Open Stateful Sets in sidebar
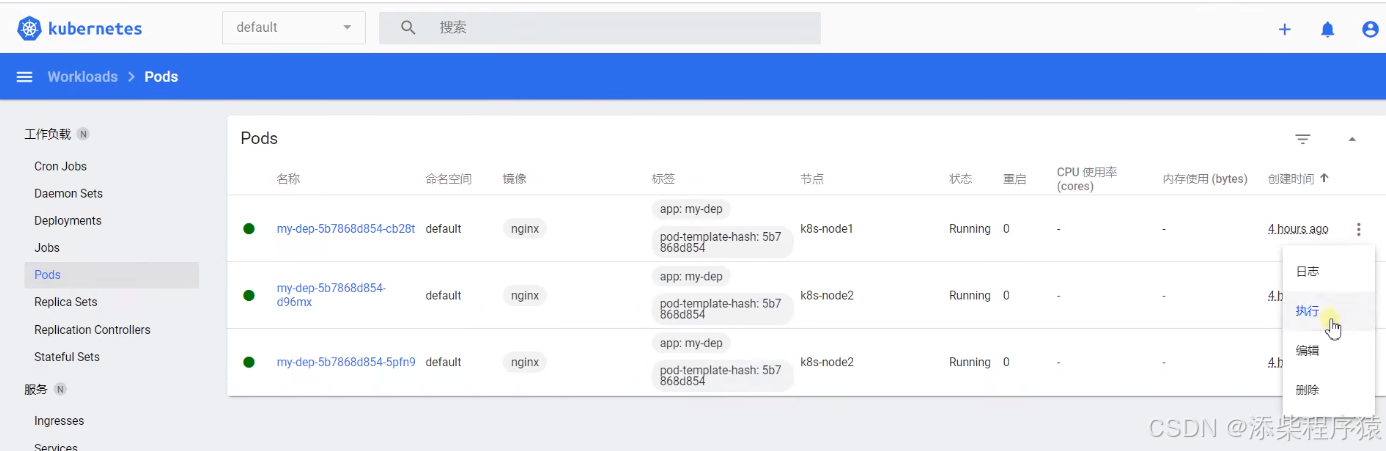The image size is (1386, 451). 67,357
